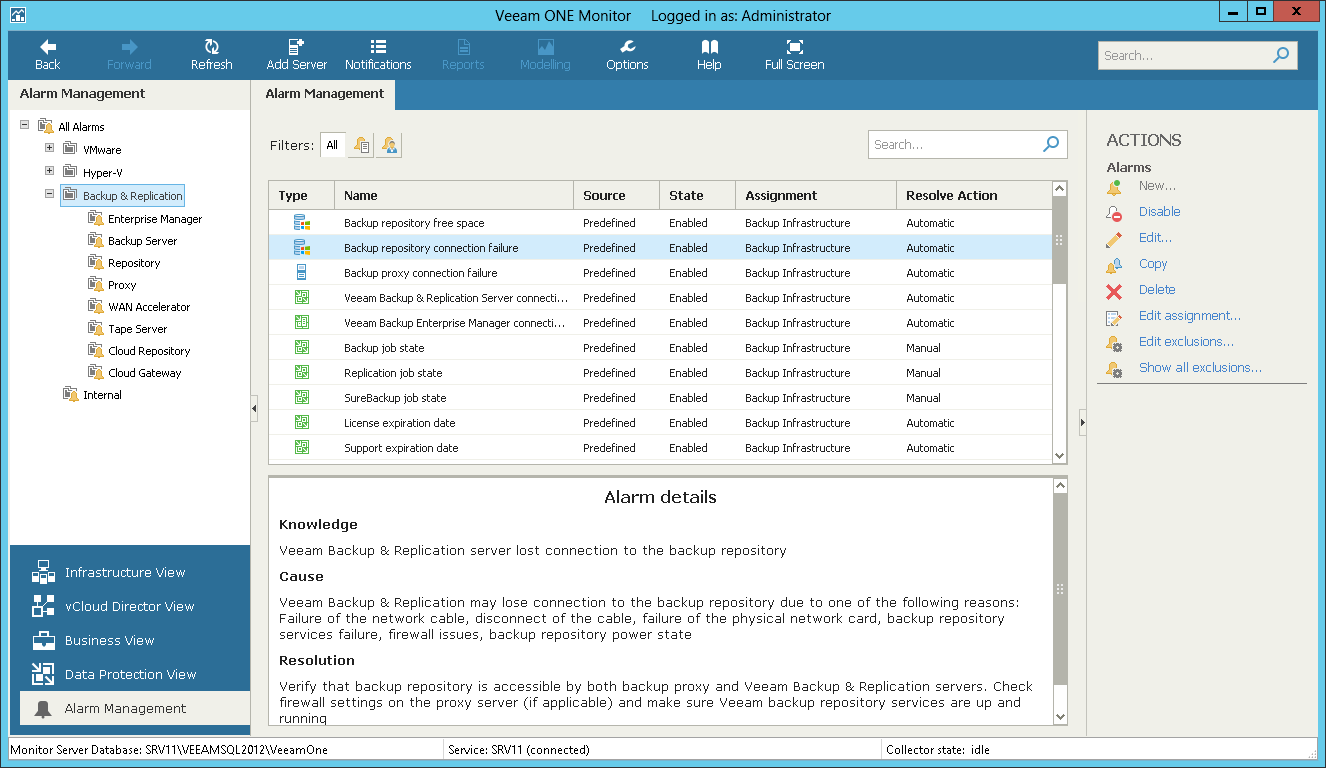Switch to vCloud Director View
Image resolution: width=1326 pixels, height=768 pixels.
[130, 607]
